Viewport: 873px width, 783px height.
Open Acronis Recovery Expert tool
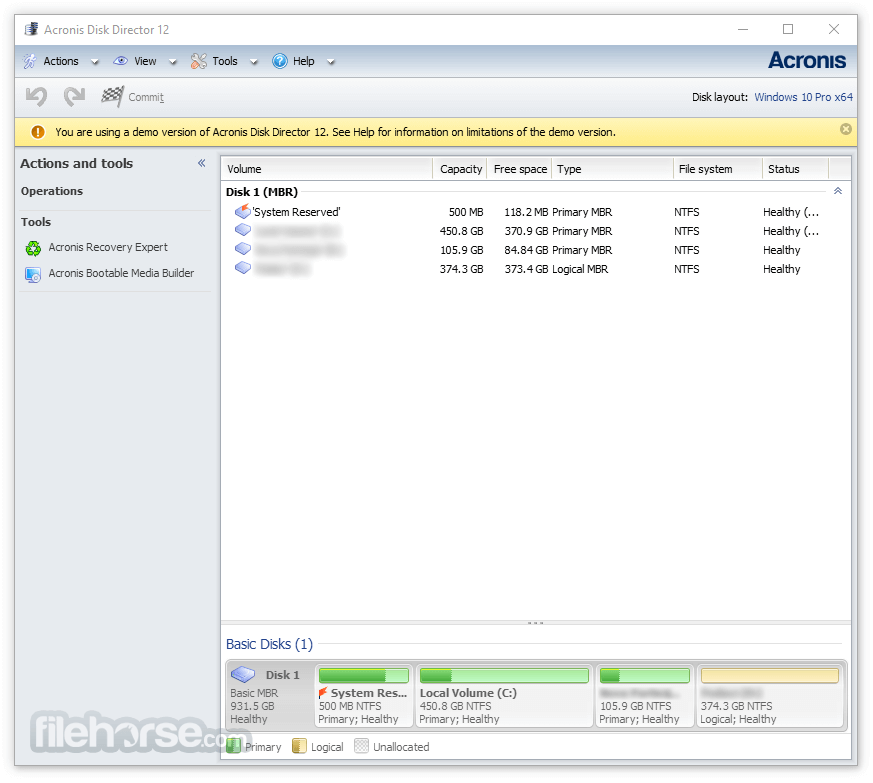pyautogui.click(x=107, y=248)
